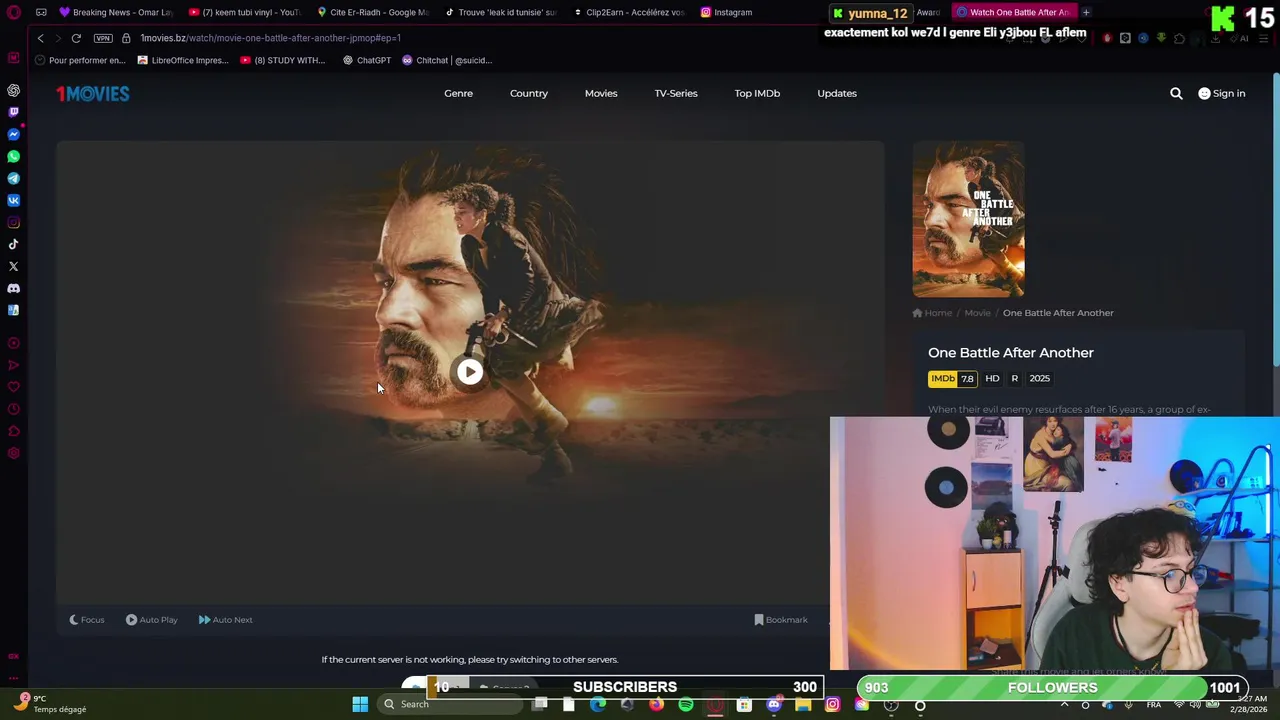Click the One Battle After Another title
Screen dimensions: 1280x720
point(1011,352)
